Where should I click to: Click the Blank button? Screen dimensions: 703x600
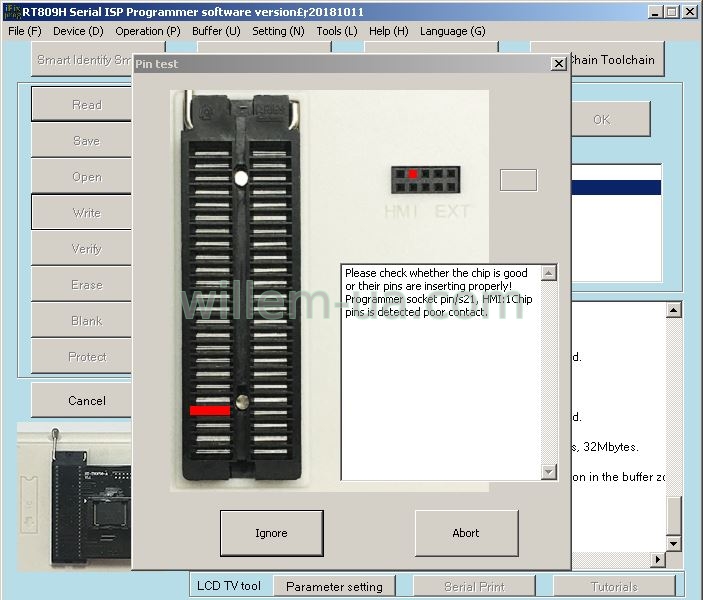tap(82, 321)
